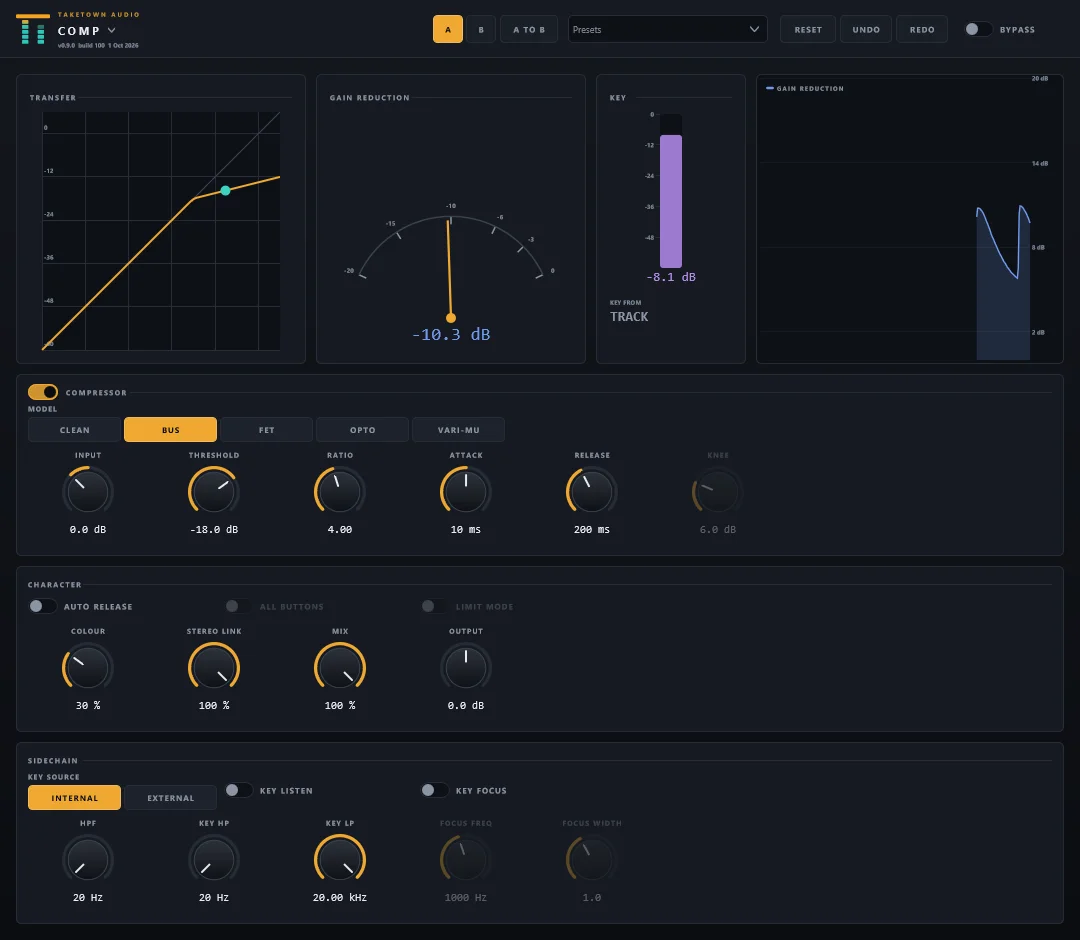Select preset slot A

pyautogui.click(x=448, y=30)
